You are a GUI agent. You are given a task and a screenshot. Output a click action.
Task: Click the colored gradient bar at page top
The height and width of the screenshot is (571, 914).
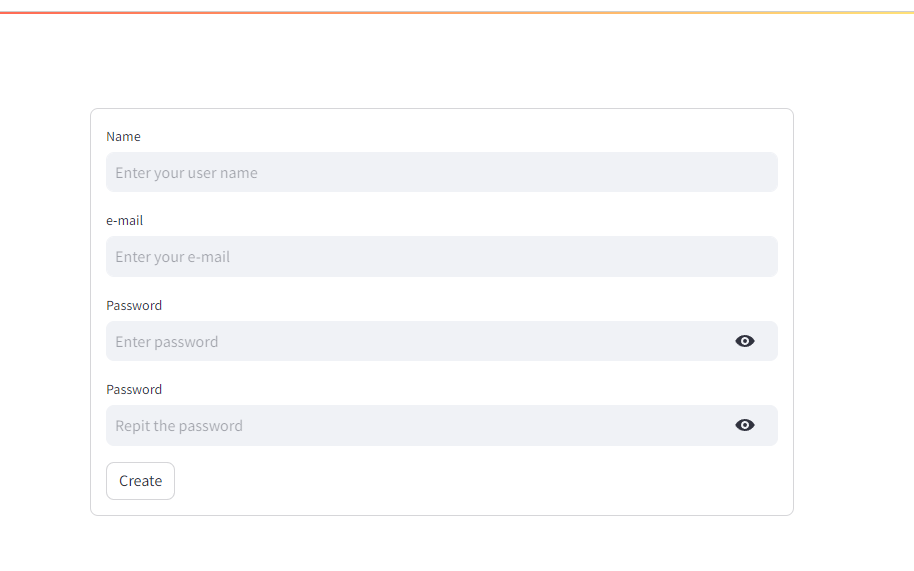pyautogui.click(x=457, y=12)
